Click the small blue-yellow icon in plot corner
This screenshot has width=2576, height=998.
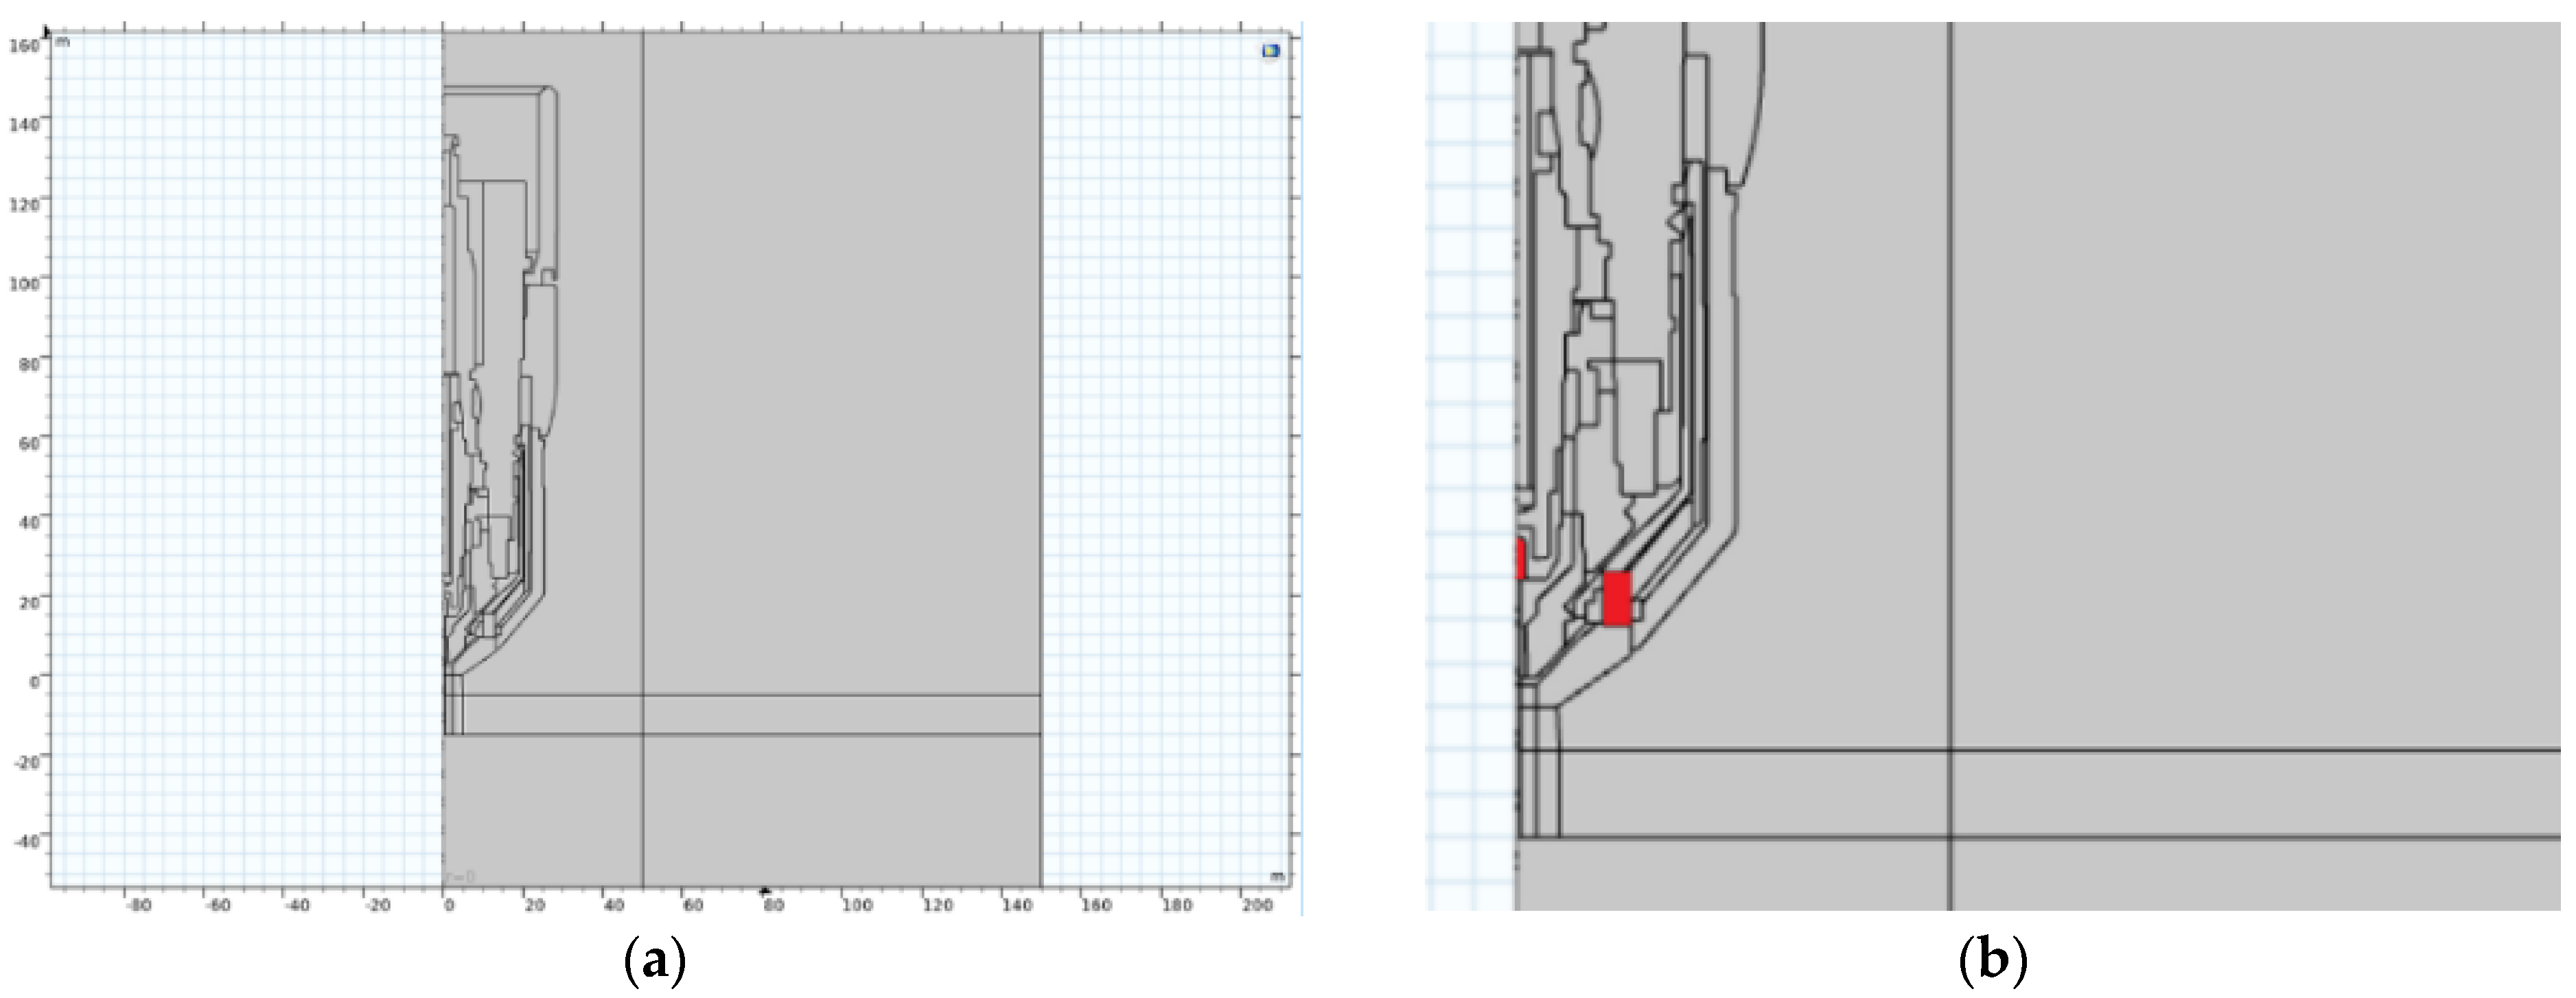pyautogui.click(x=1270, y=50)
